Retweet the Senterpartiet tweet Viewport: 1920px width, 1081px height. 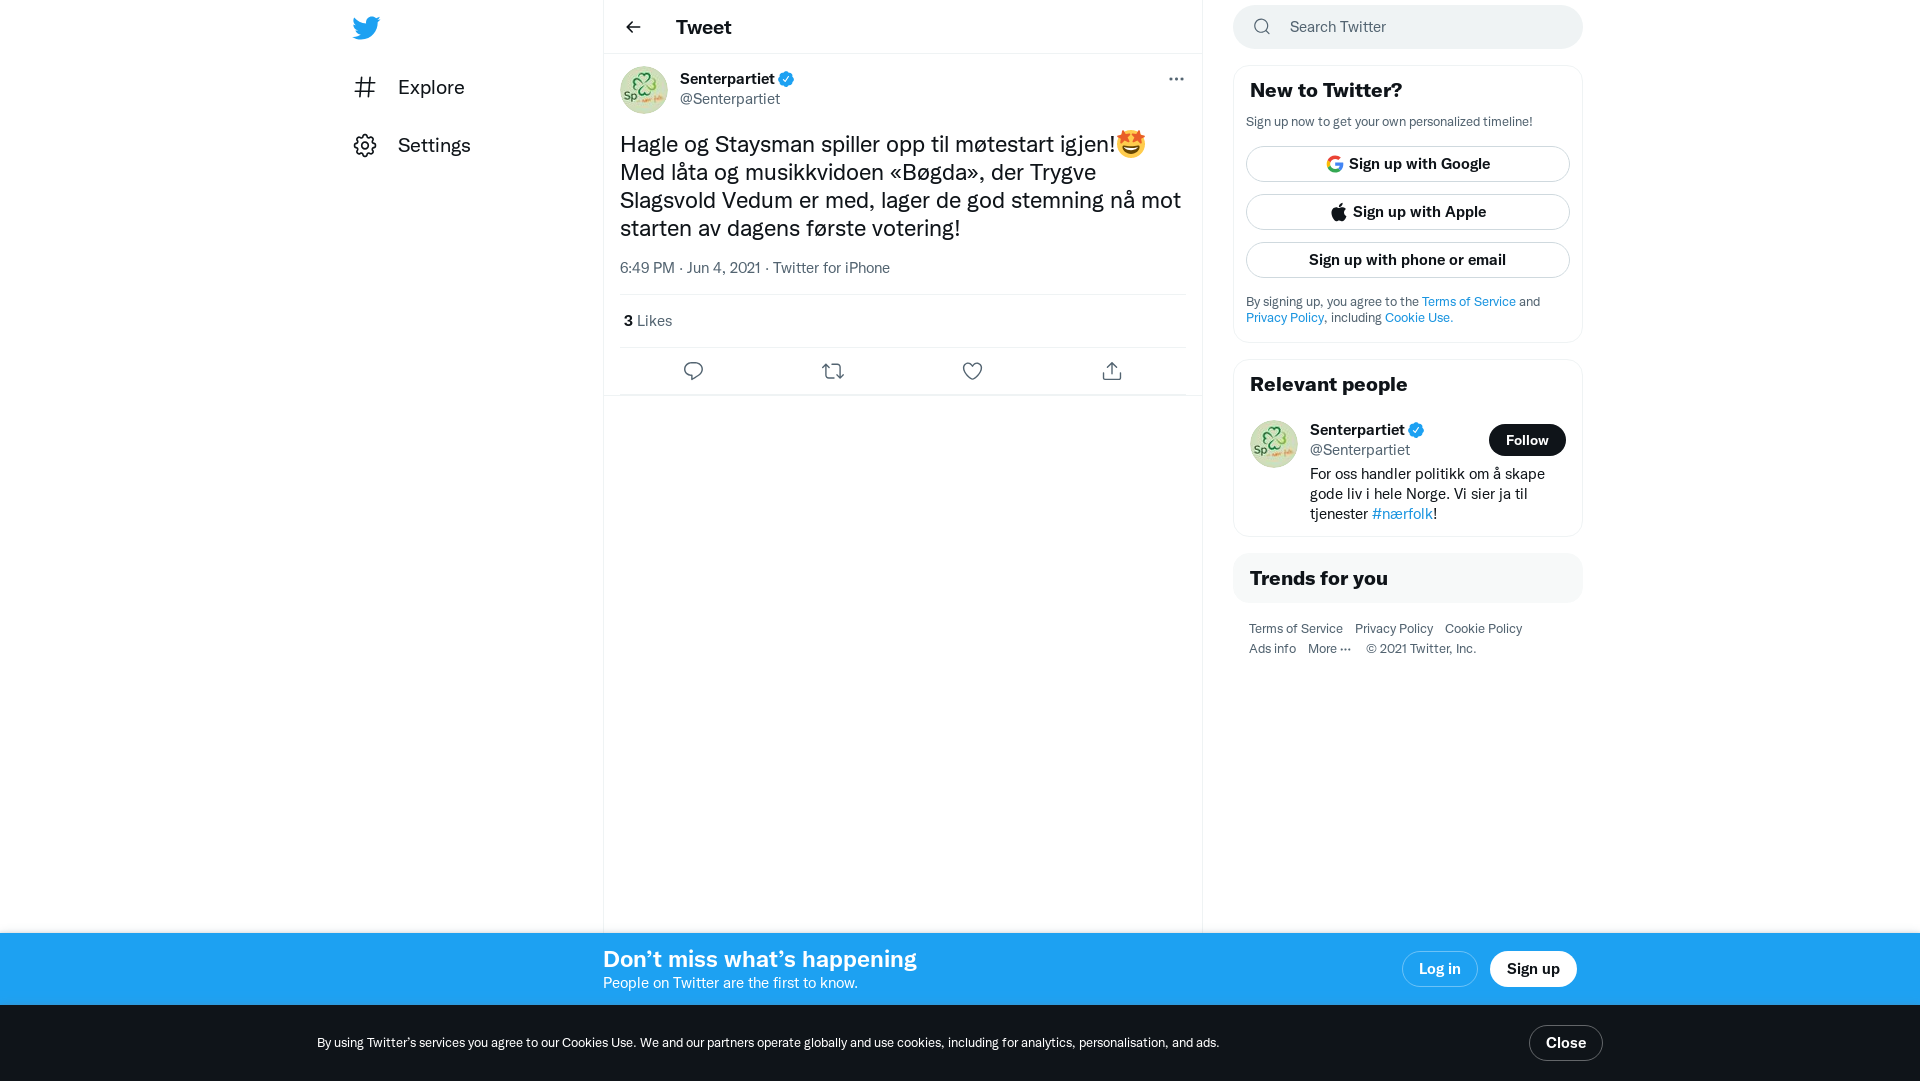tap(833, 371)
